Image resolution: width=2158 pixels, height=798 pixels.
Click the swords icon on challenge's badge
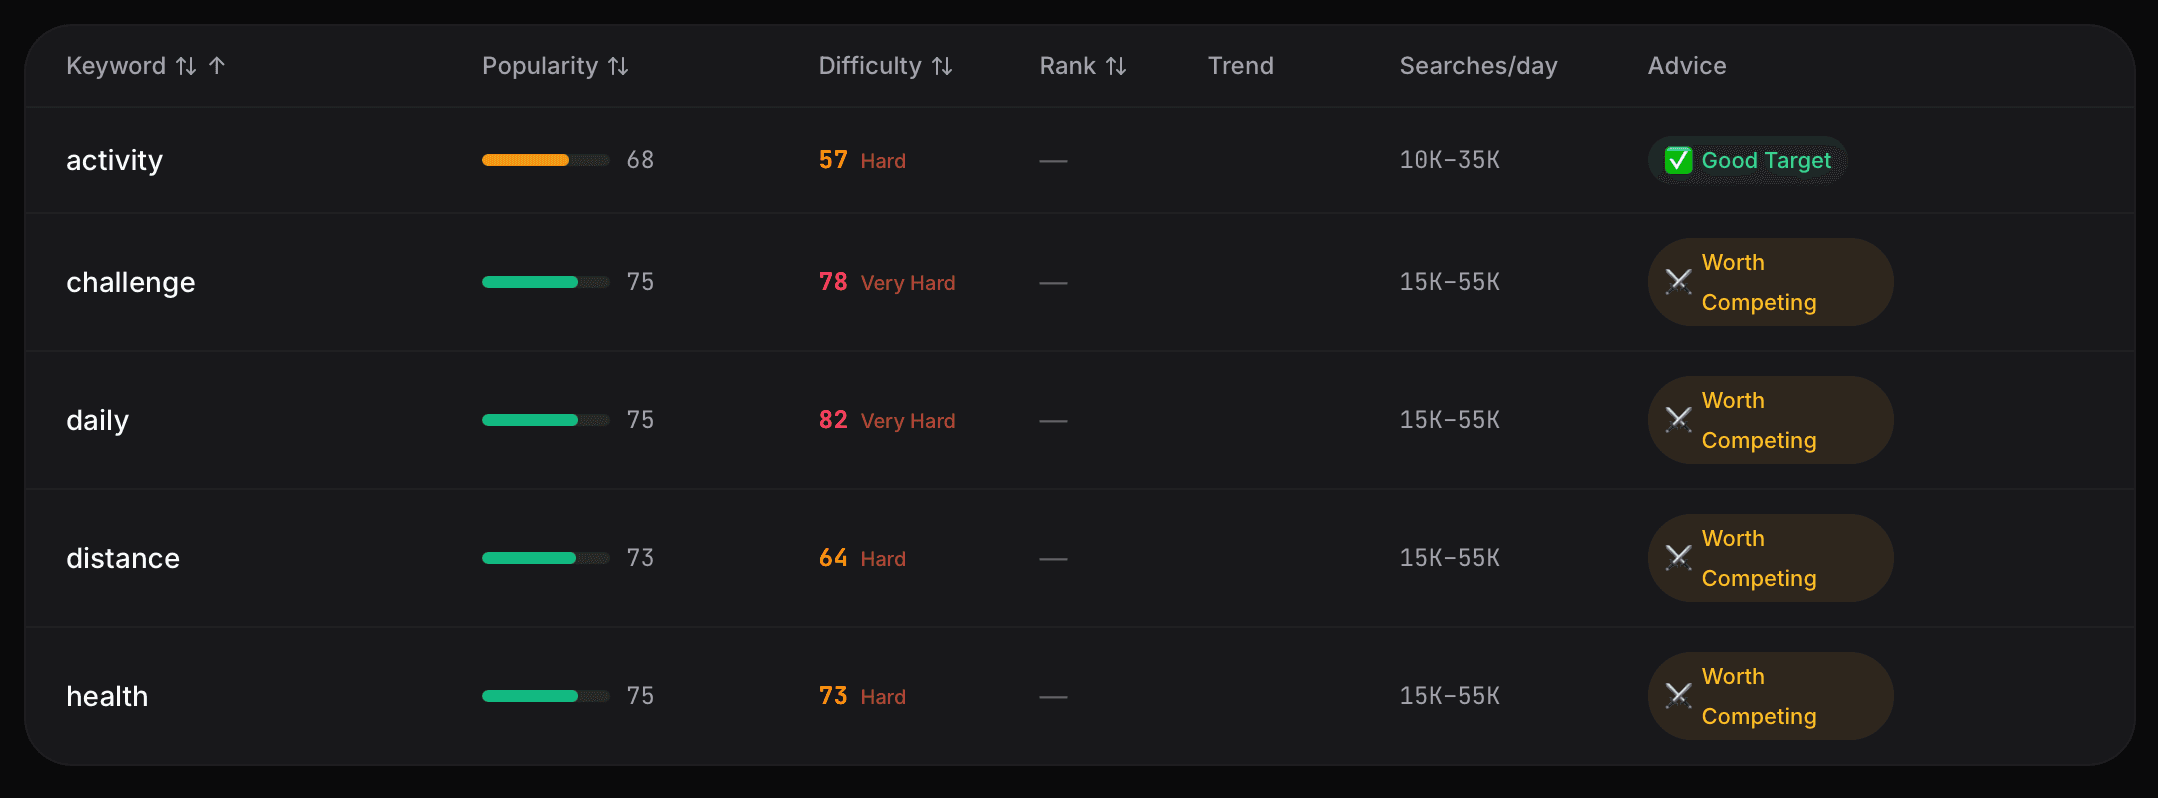coord(1678,282)
